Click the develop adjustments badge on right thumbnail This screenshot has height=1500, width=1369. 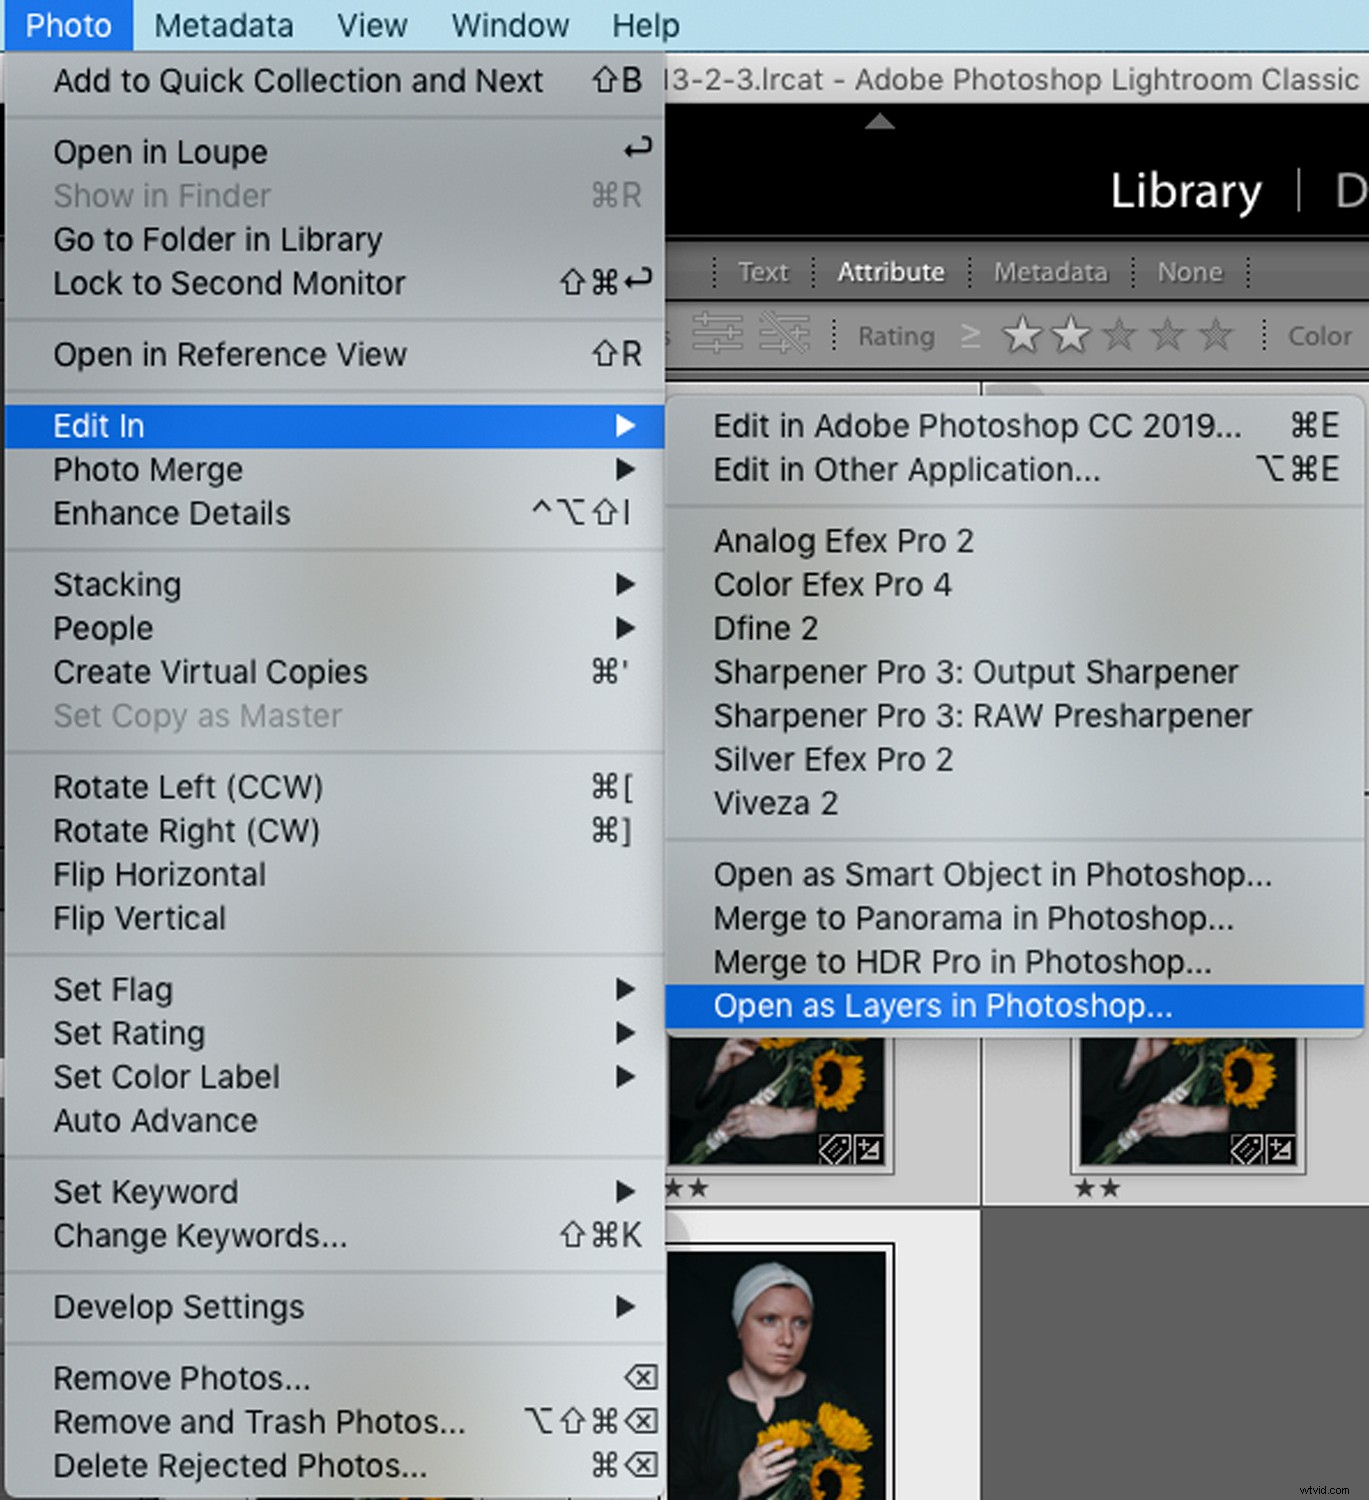1281,1150
